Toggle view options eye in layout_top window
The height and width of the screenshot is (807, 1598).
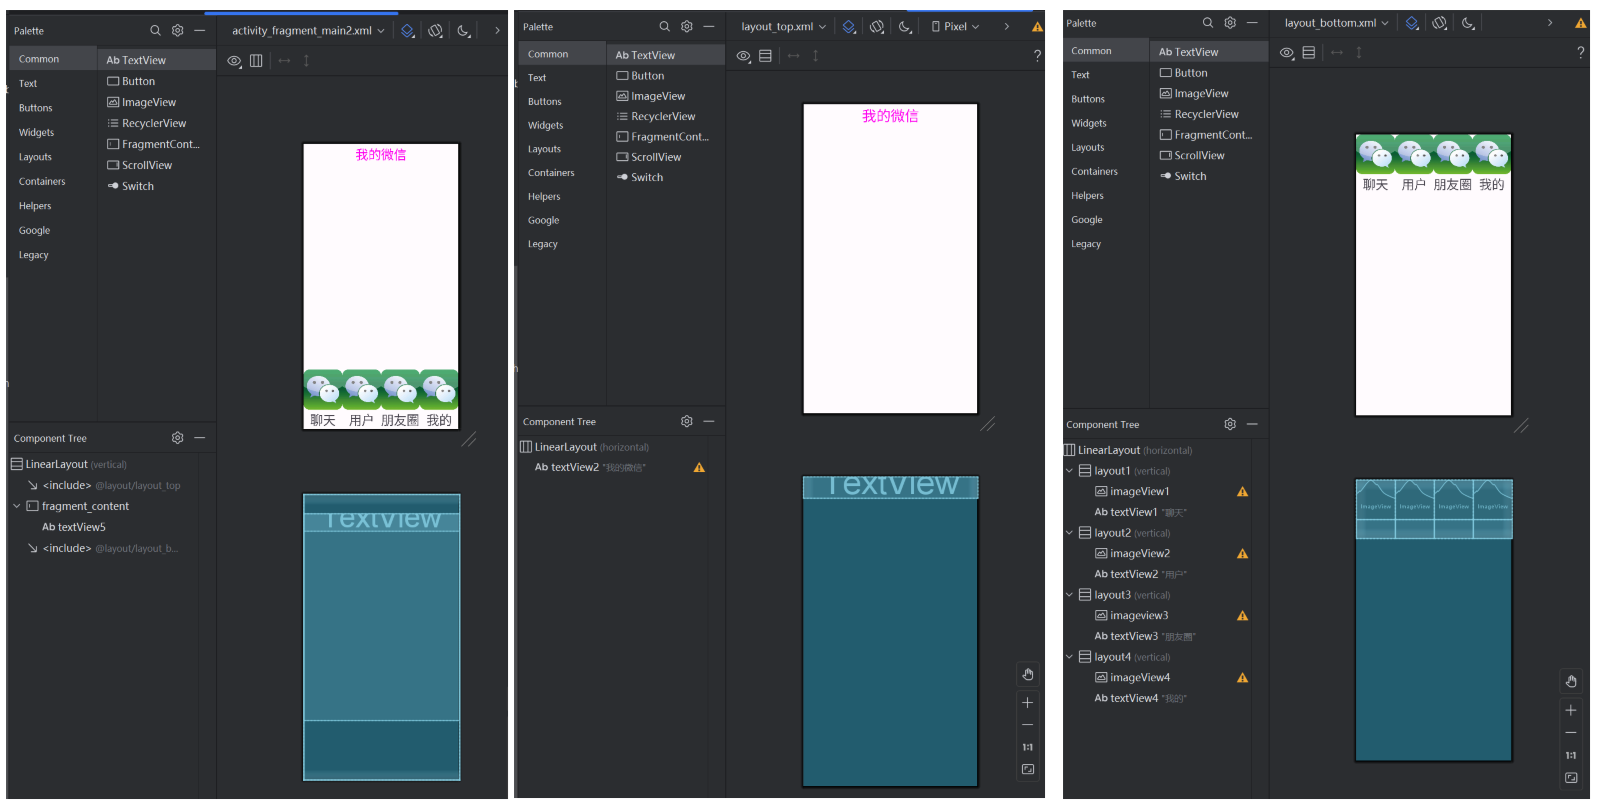(x=743, y=56)
